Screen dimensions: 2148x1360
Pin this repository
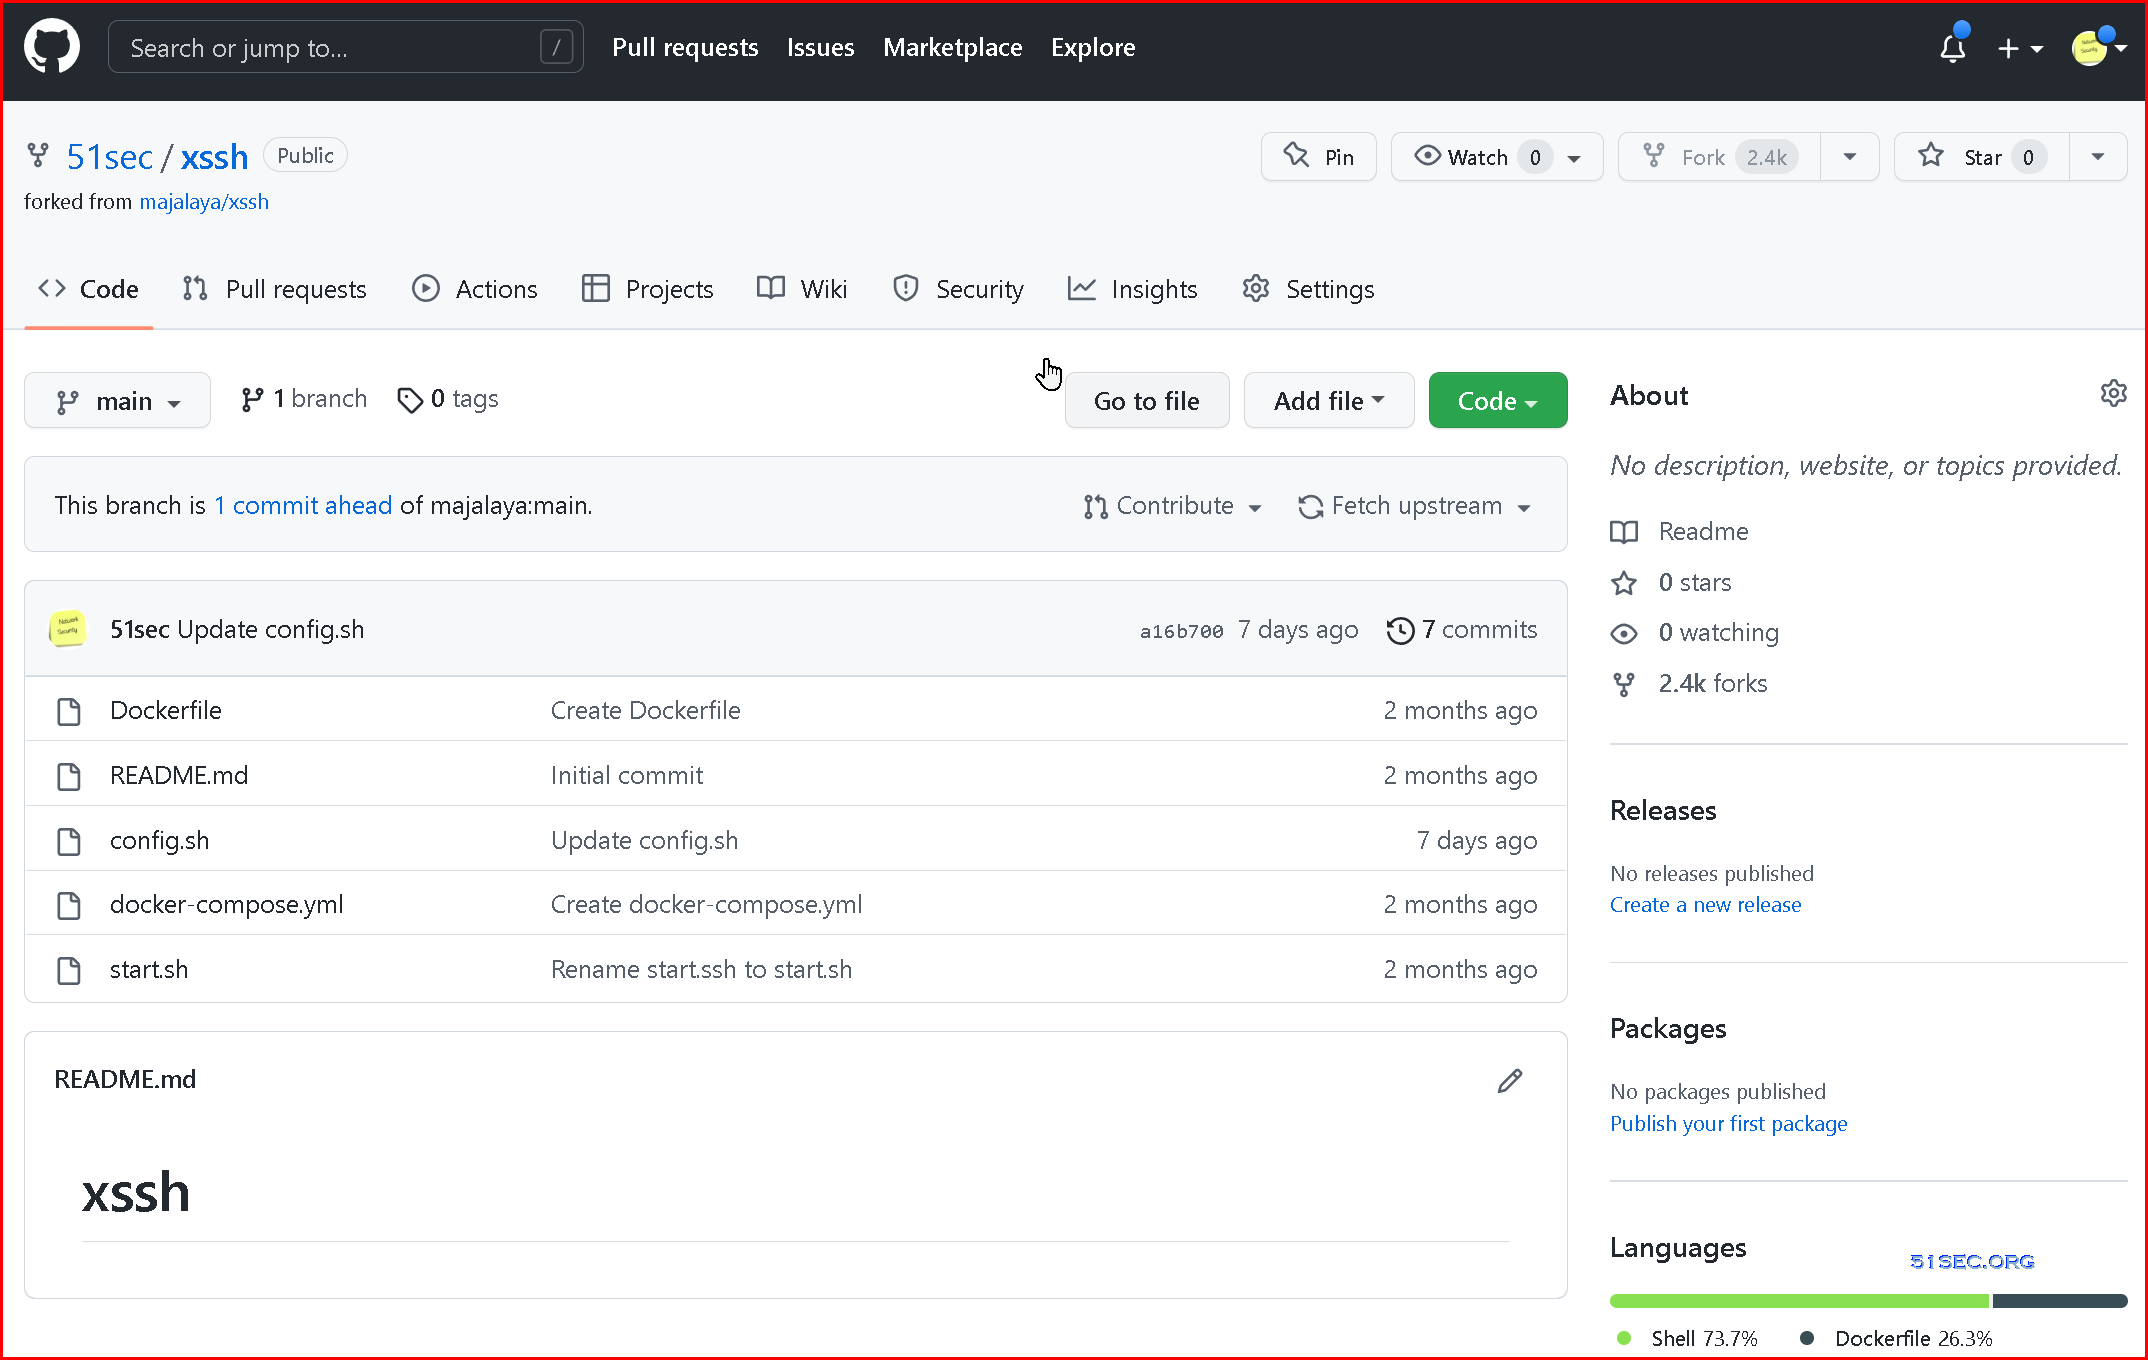coord(1318,157)
